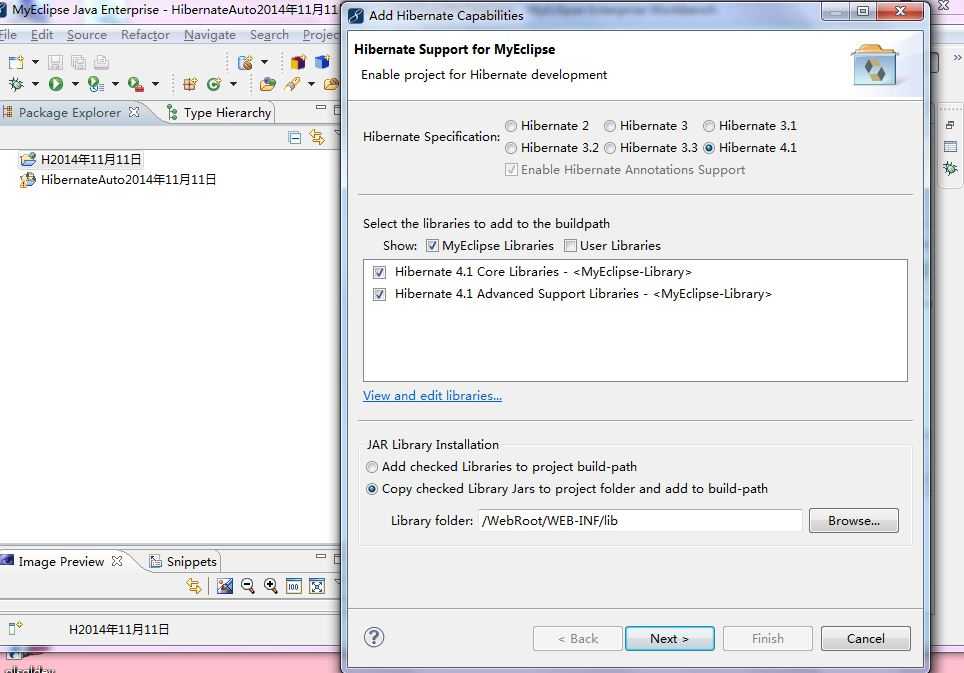Screen dimensions: 964x673
Task: Open dropdown arrow beside green Run icon
Action: pyautogui.click(x=75, y=84)
